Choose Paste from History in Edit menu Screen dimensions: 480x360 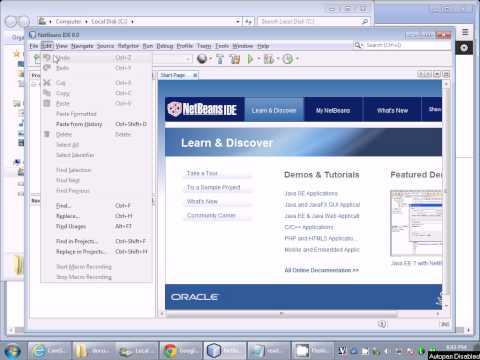[x=96, y=124]
